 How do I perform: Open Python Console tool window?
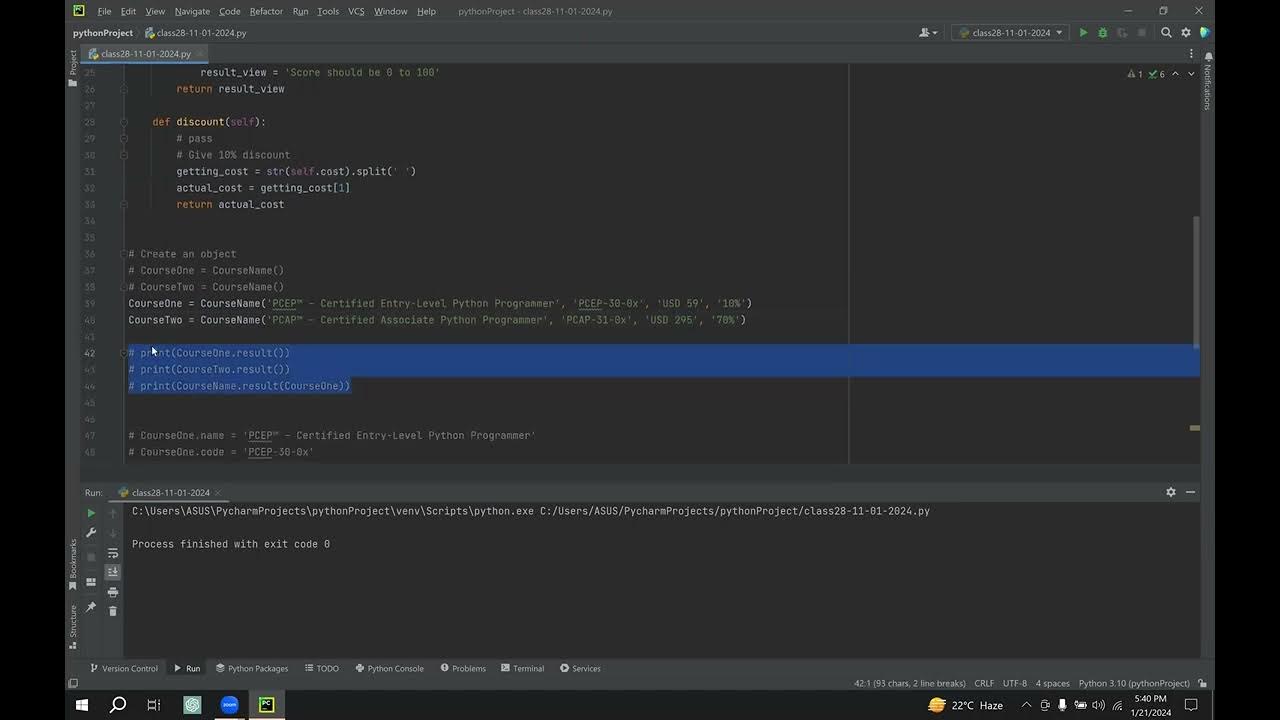(x=389, y=668)
